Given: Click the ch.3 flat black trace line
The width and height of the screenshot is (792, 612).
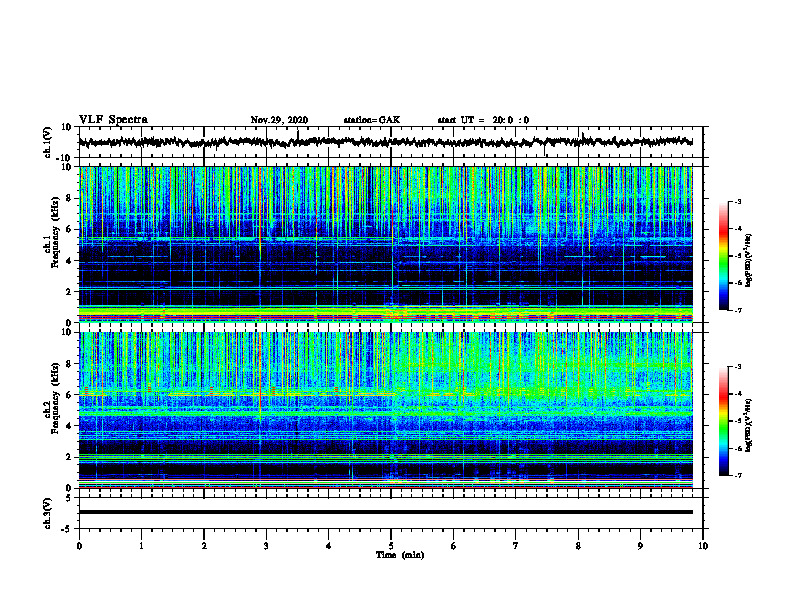Looking at the screenshot, I should (386, 512).
